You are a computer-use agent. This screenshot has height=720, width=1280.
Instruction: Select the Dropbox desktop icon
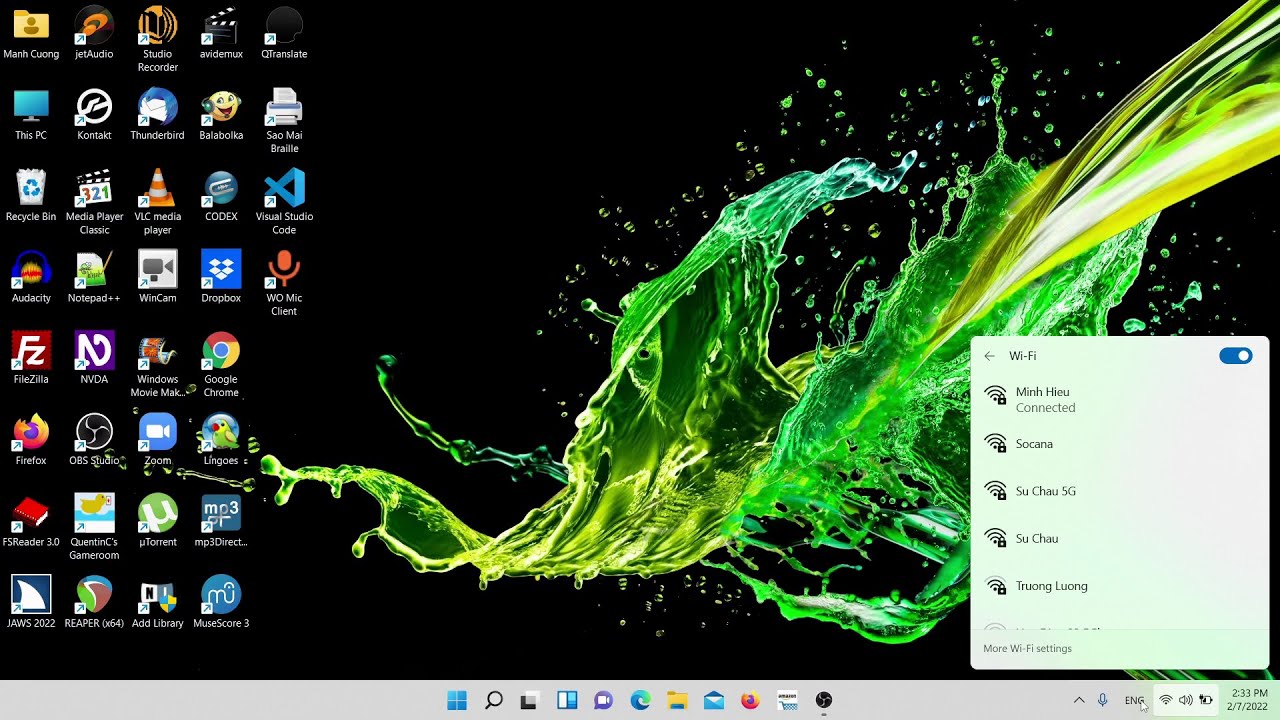[x=221, y=278]
